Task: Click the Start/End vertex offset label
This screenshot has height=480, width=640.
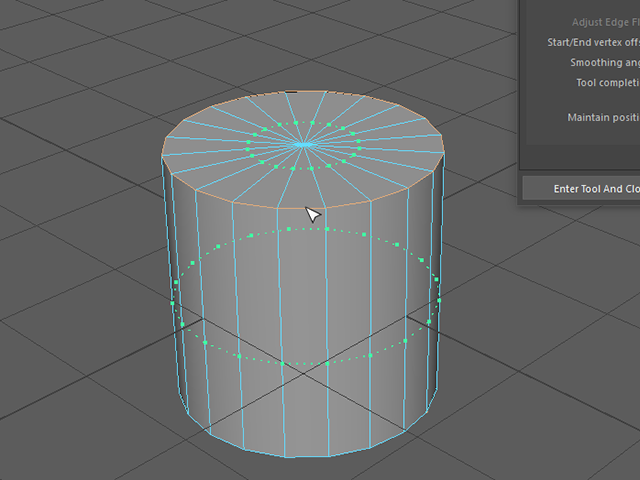Action: pyautogui.click(x=593, y=42)
